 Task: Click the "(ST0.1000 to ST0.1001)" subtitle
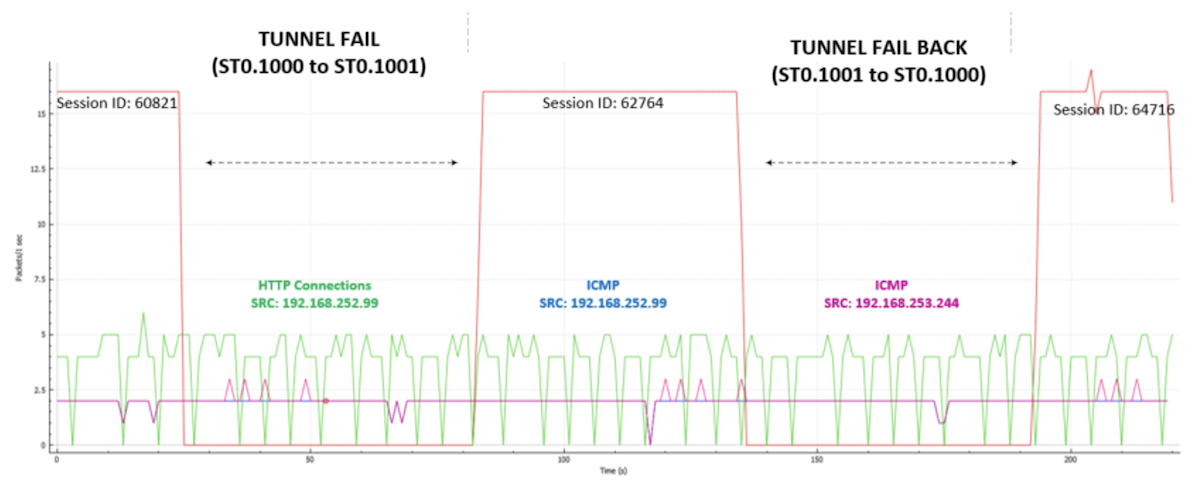(x=317, y=67)
